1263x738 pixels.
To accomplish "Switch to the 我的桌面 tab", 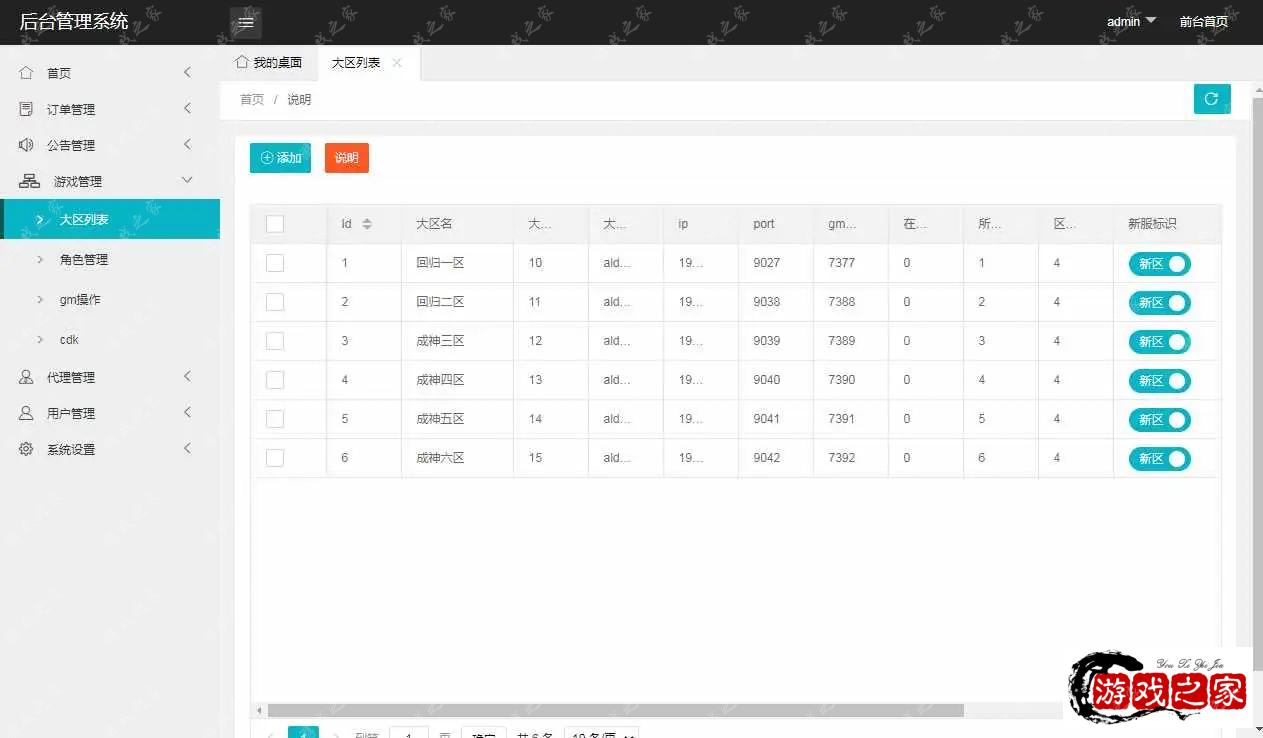I will click(269, 63).
